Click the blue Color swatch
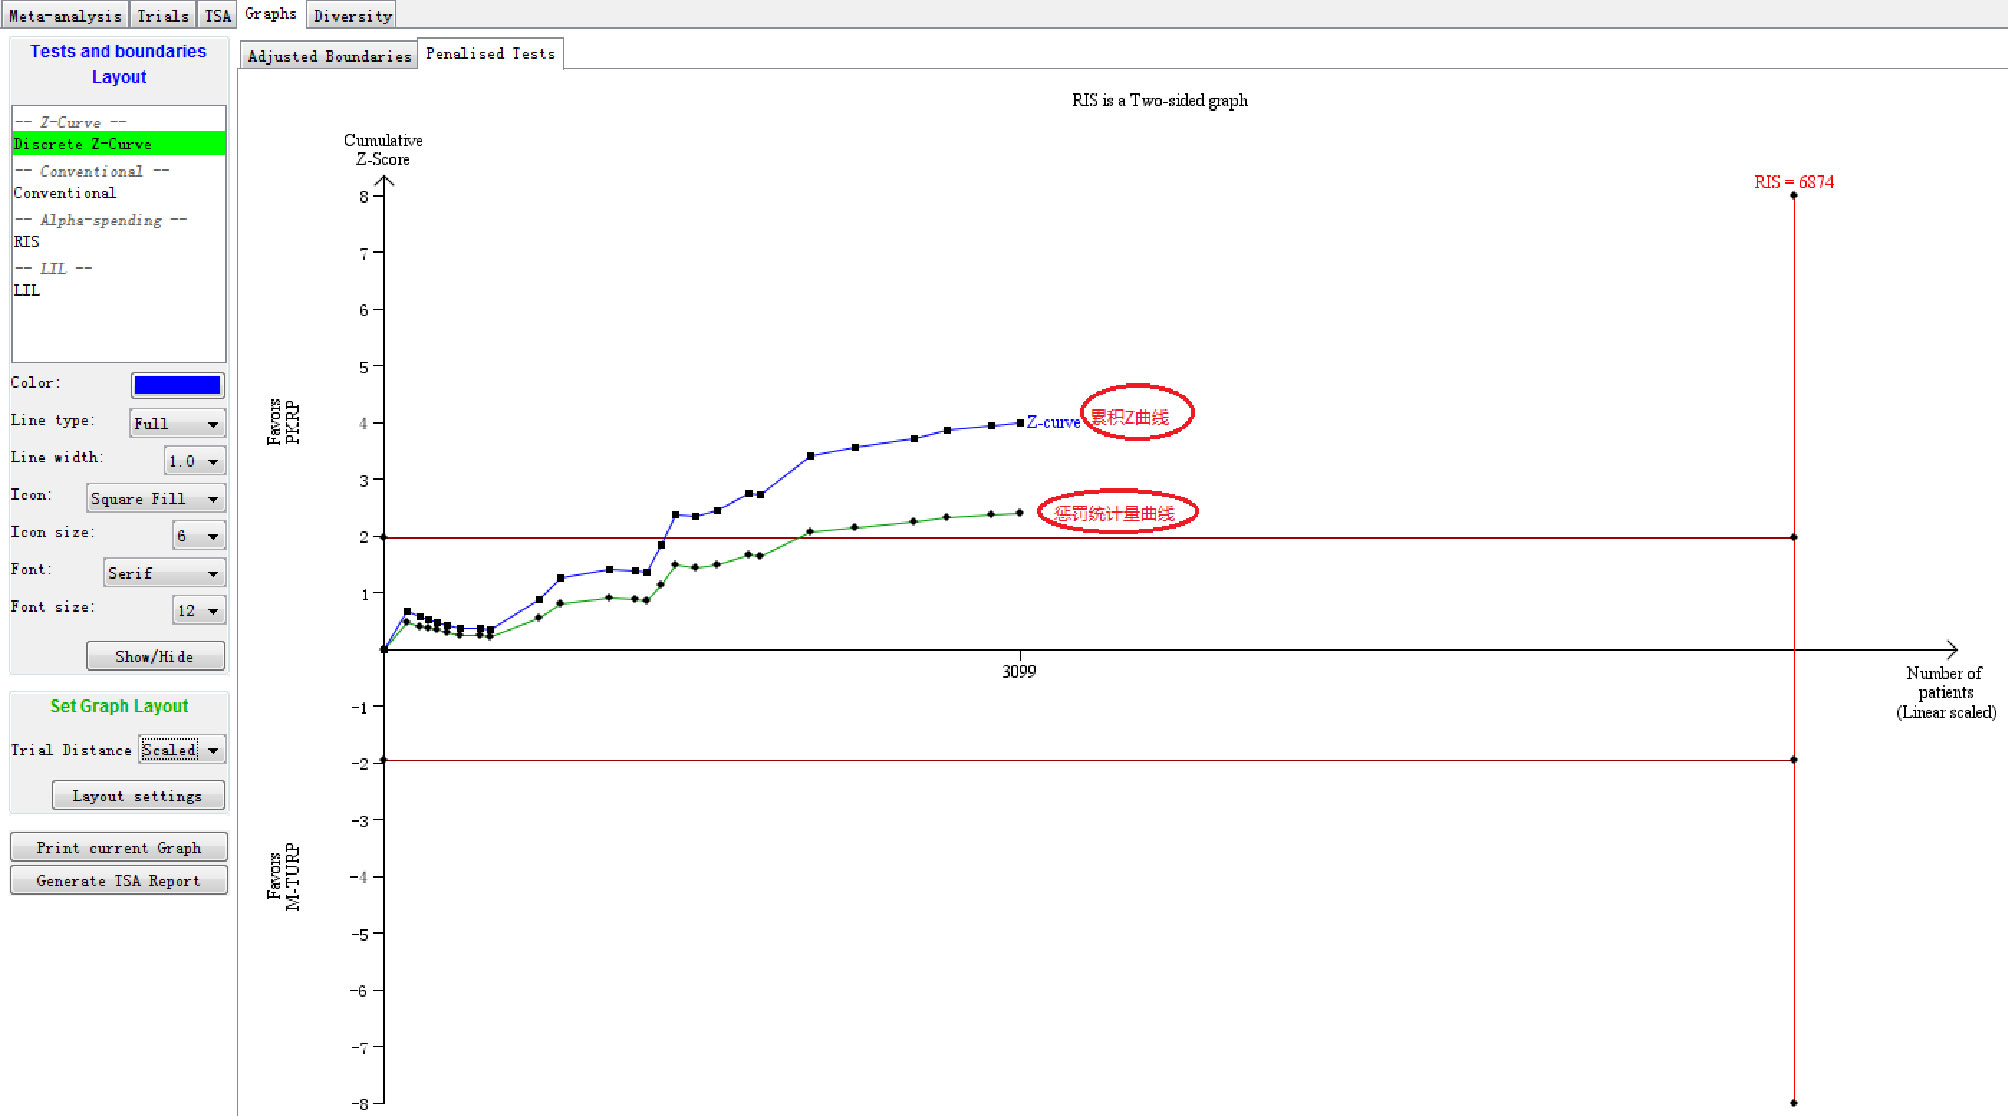 tap(177, 385)
